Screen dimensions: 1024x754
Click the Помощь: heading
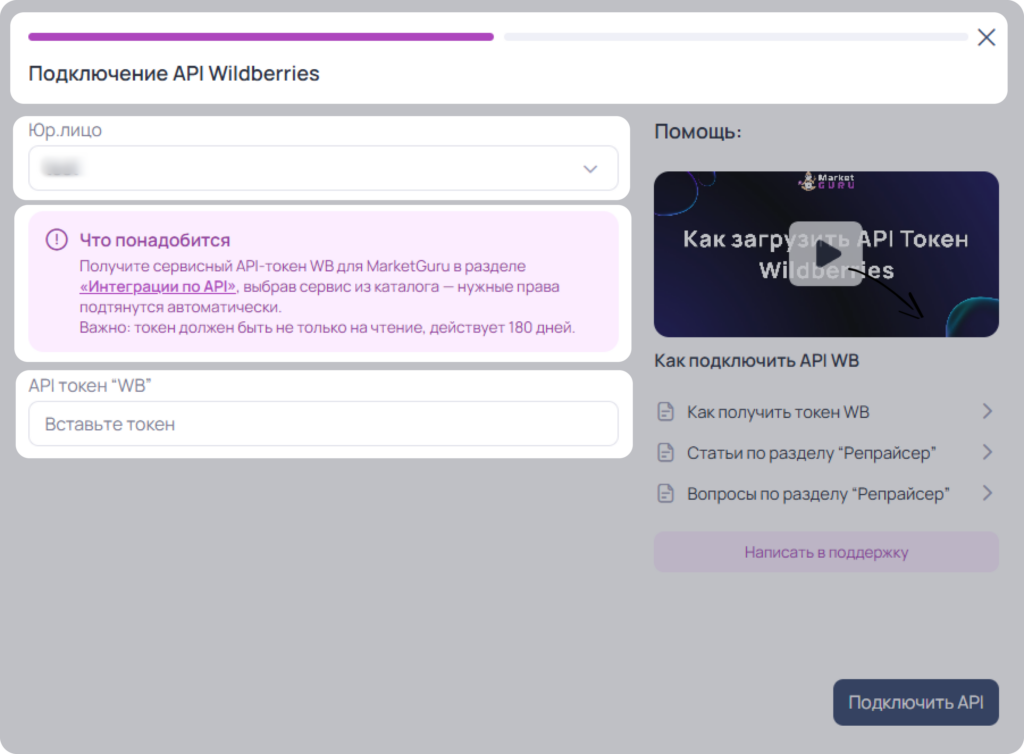(697, 132)
